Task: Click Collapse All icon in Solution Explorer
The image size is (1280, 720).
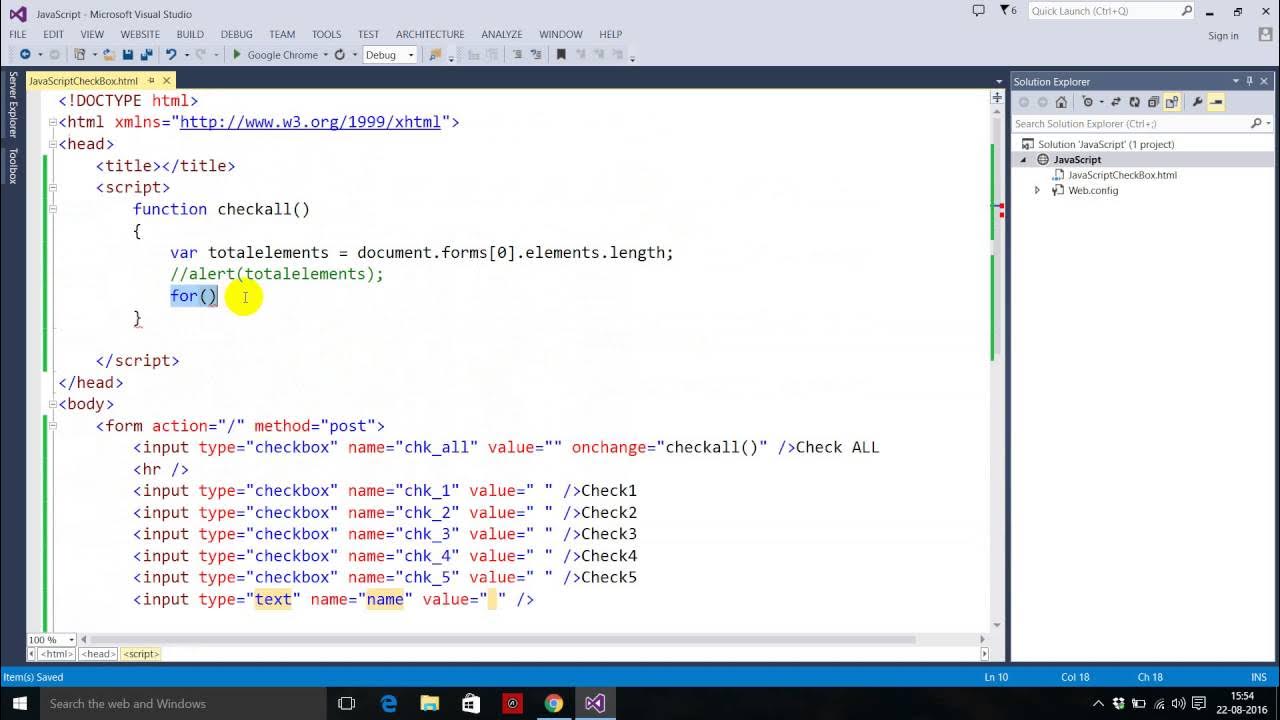Action: [1153, 102]
